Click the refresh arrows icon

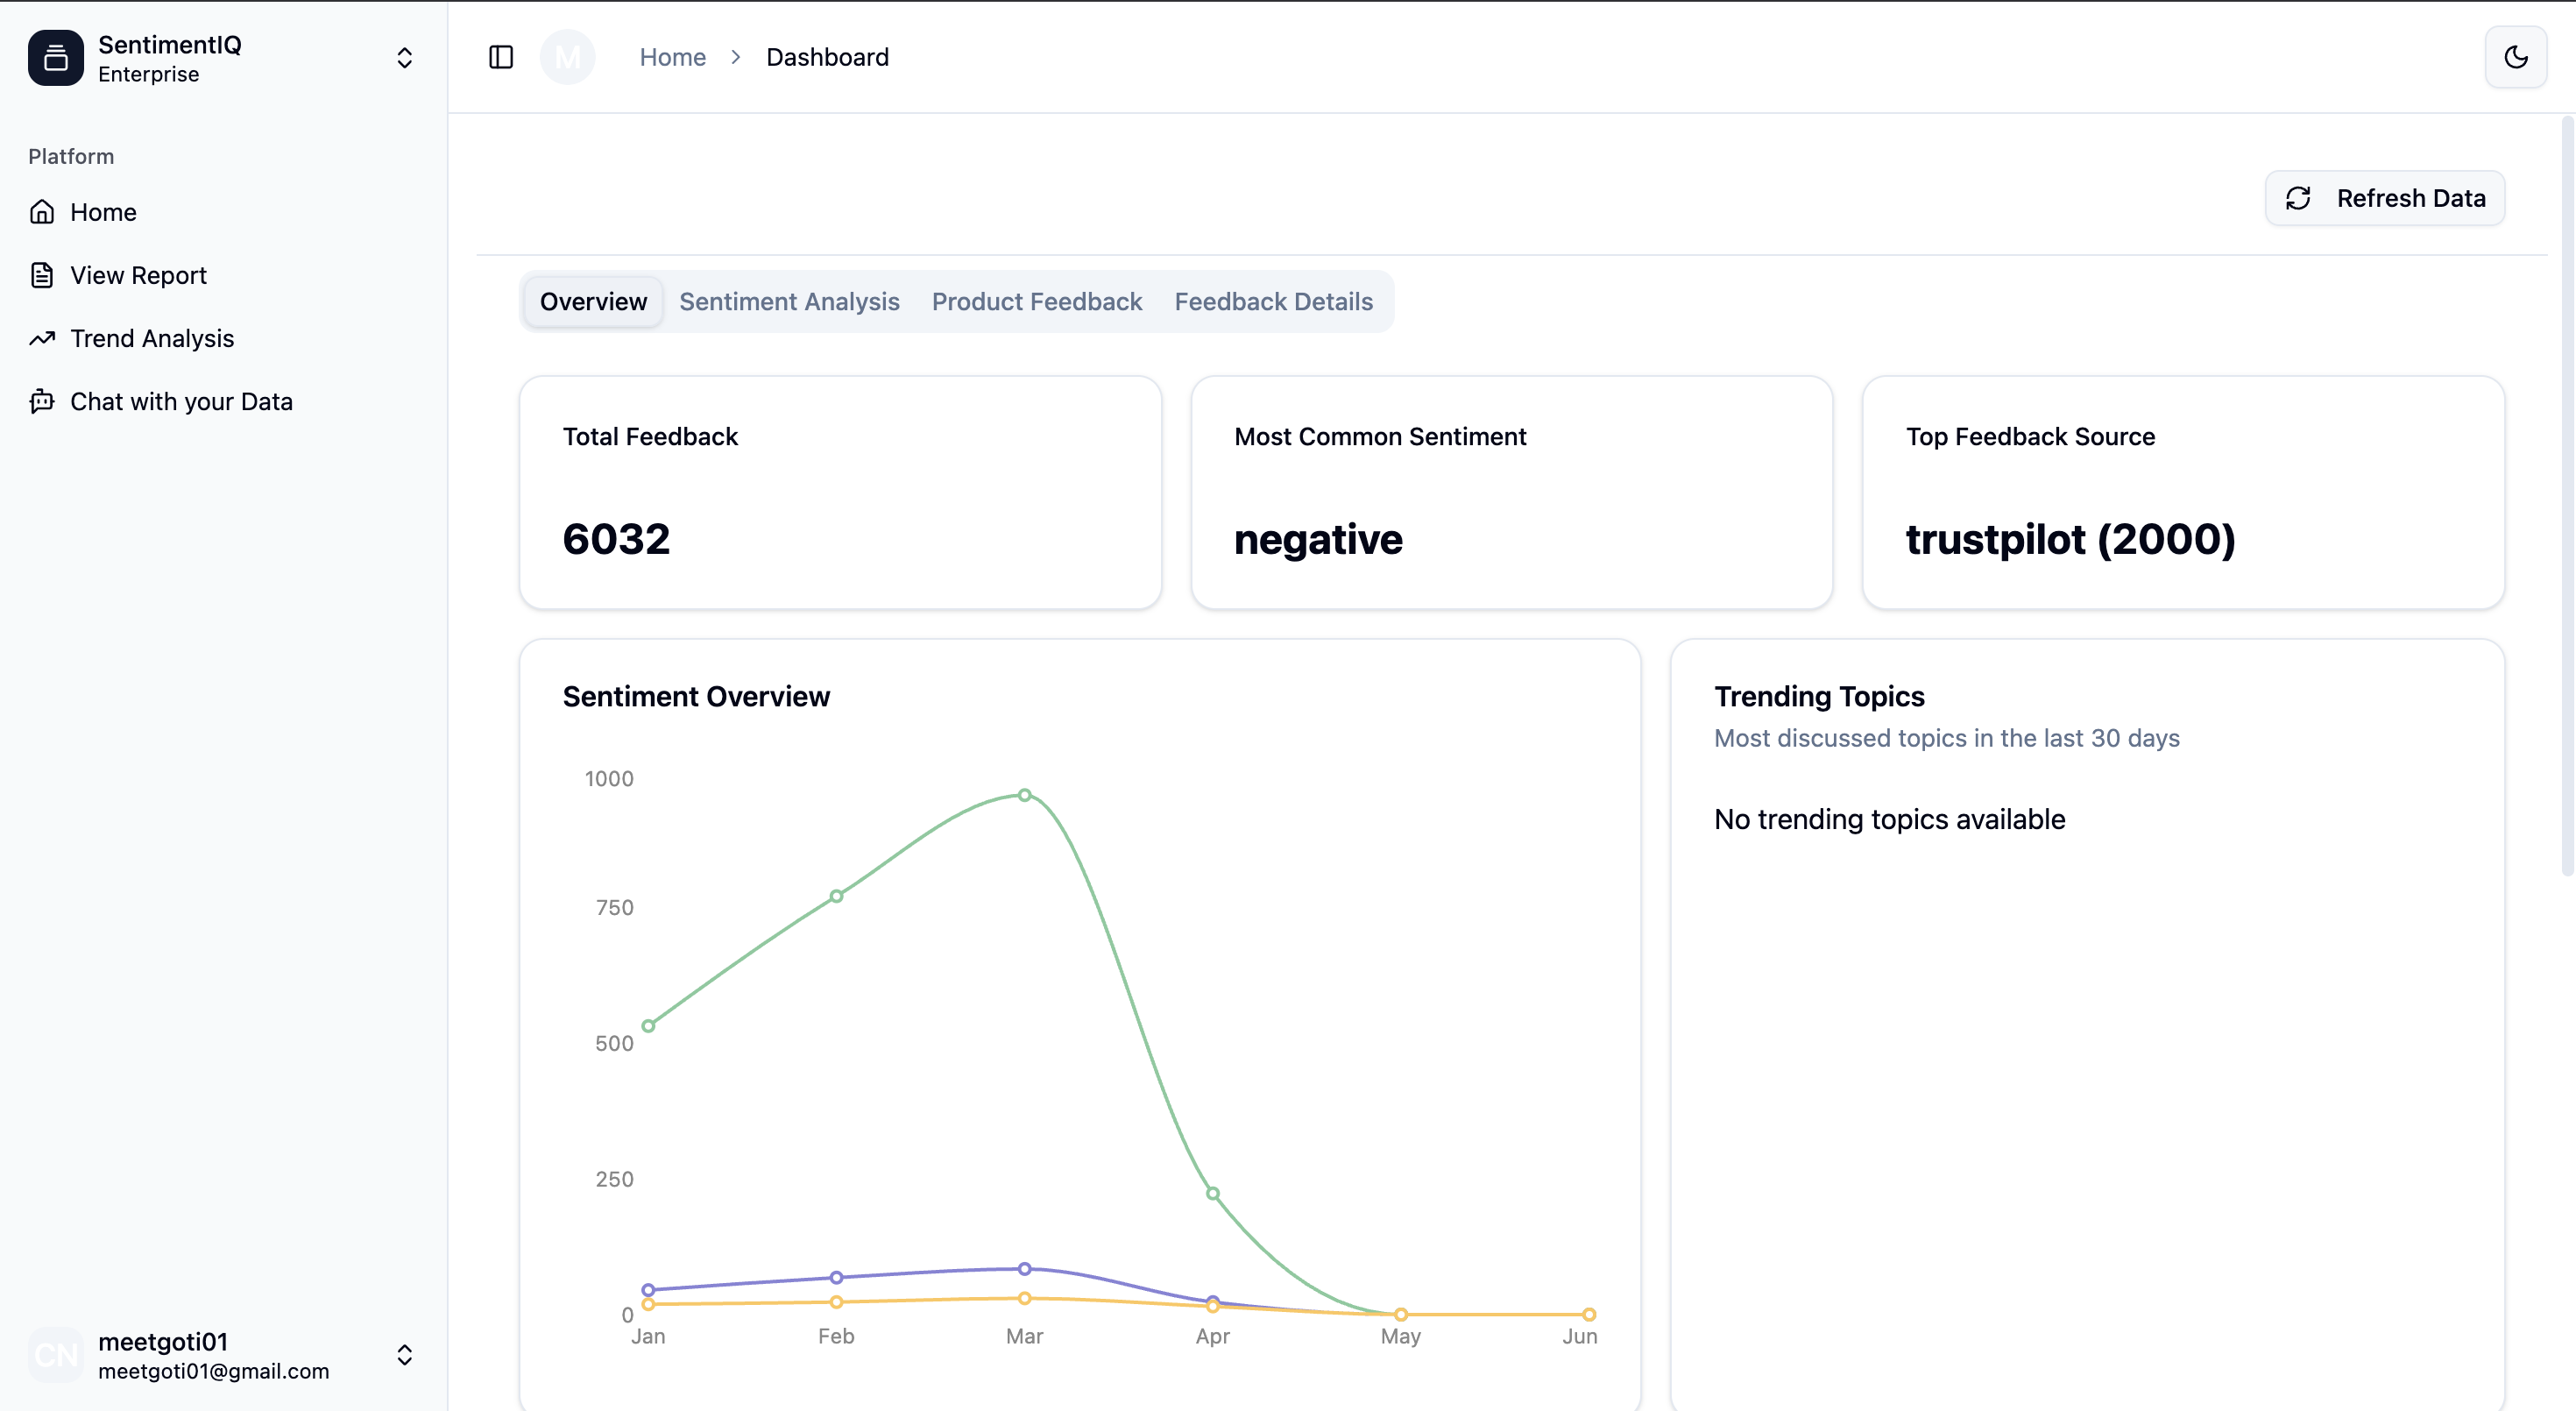pos(2298,198)
